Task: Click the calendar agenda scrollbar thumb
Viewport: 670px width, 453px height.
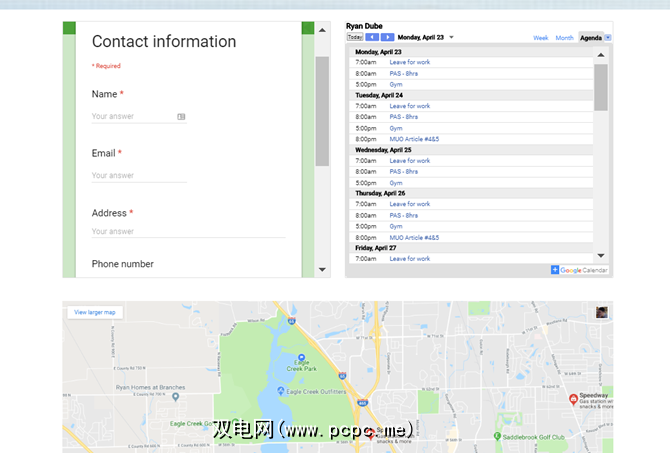Action: pyautogui.click(x=601, y=87)
